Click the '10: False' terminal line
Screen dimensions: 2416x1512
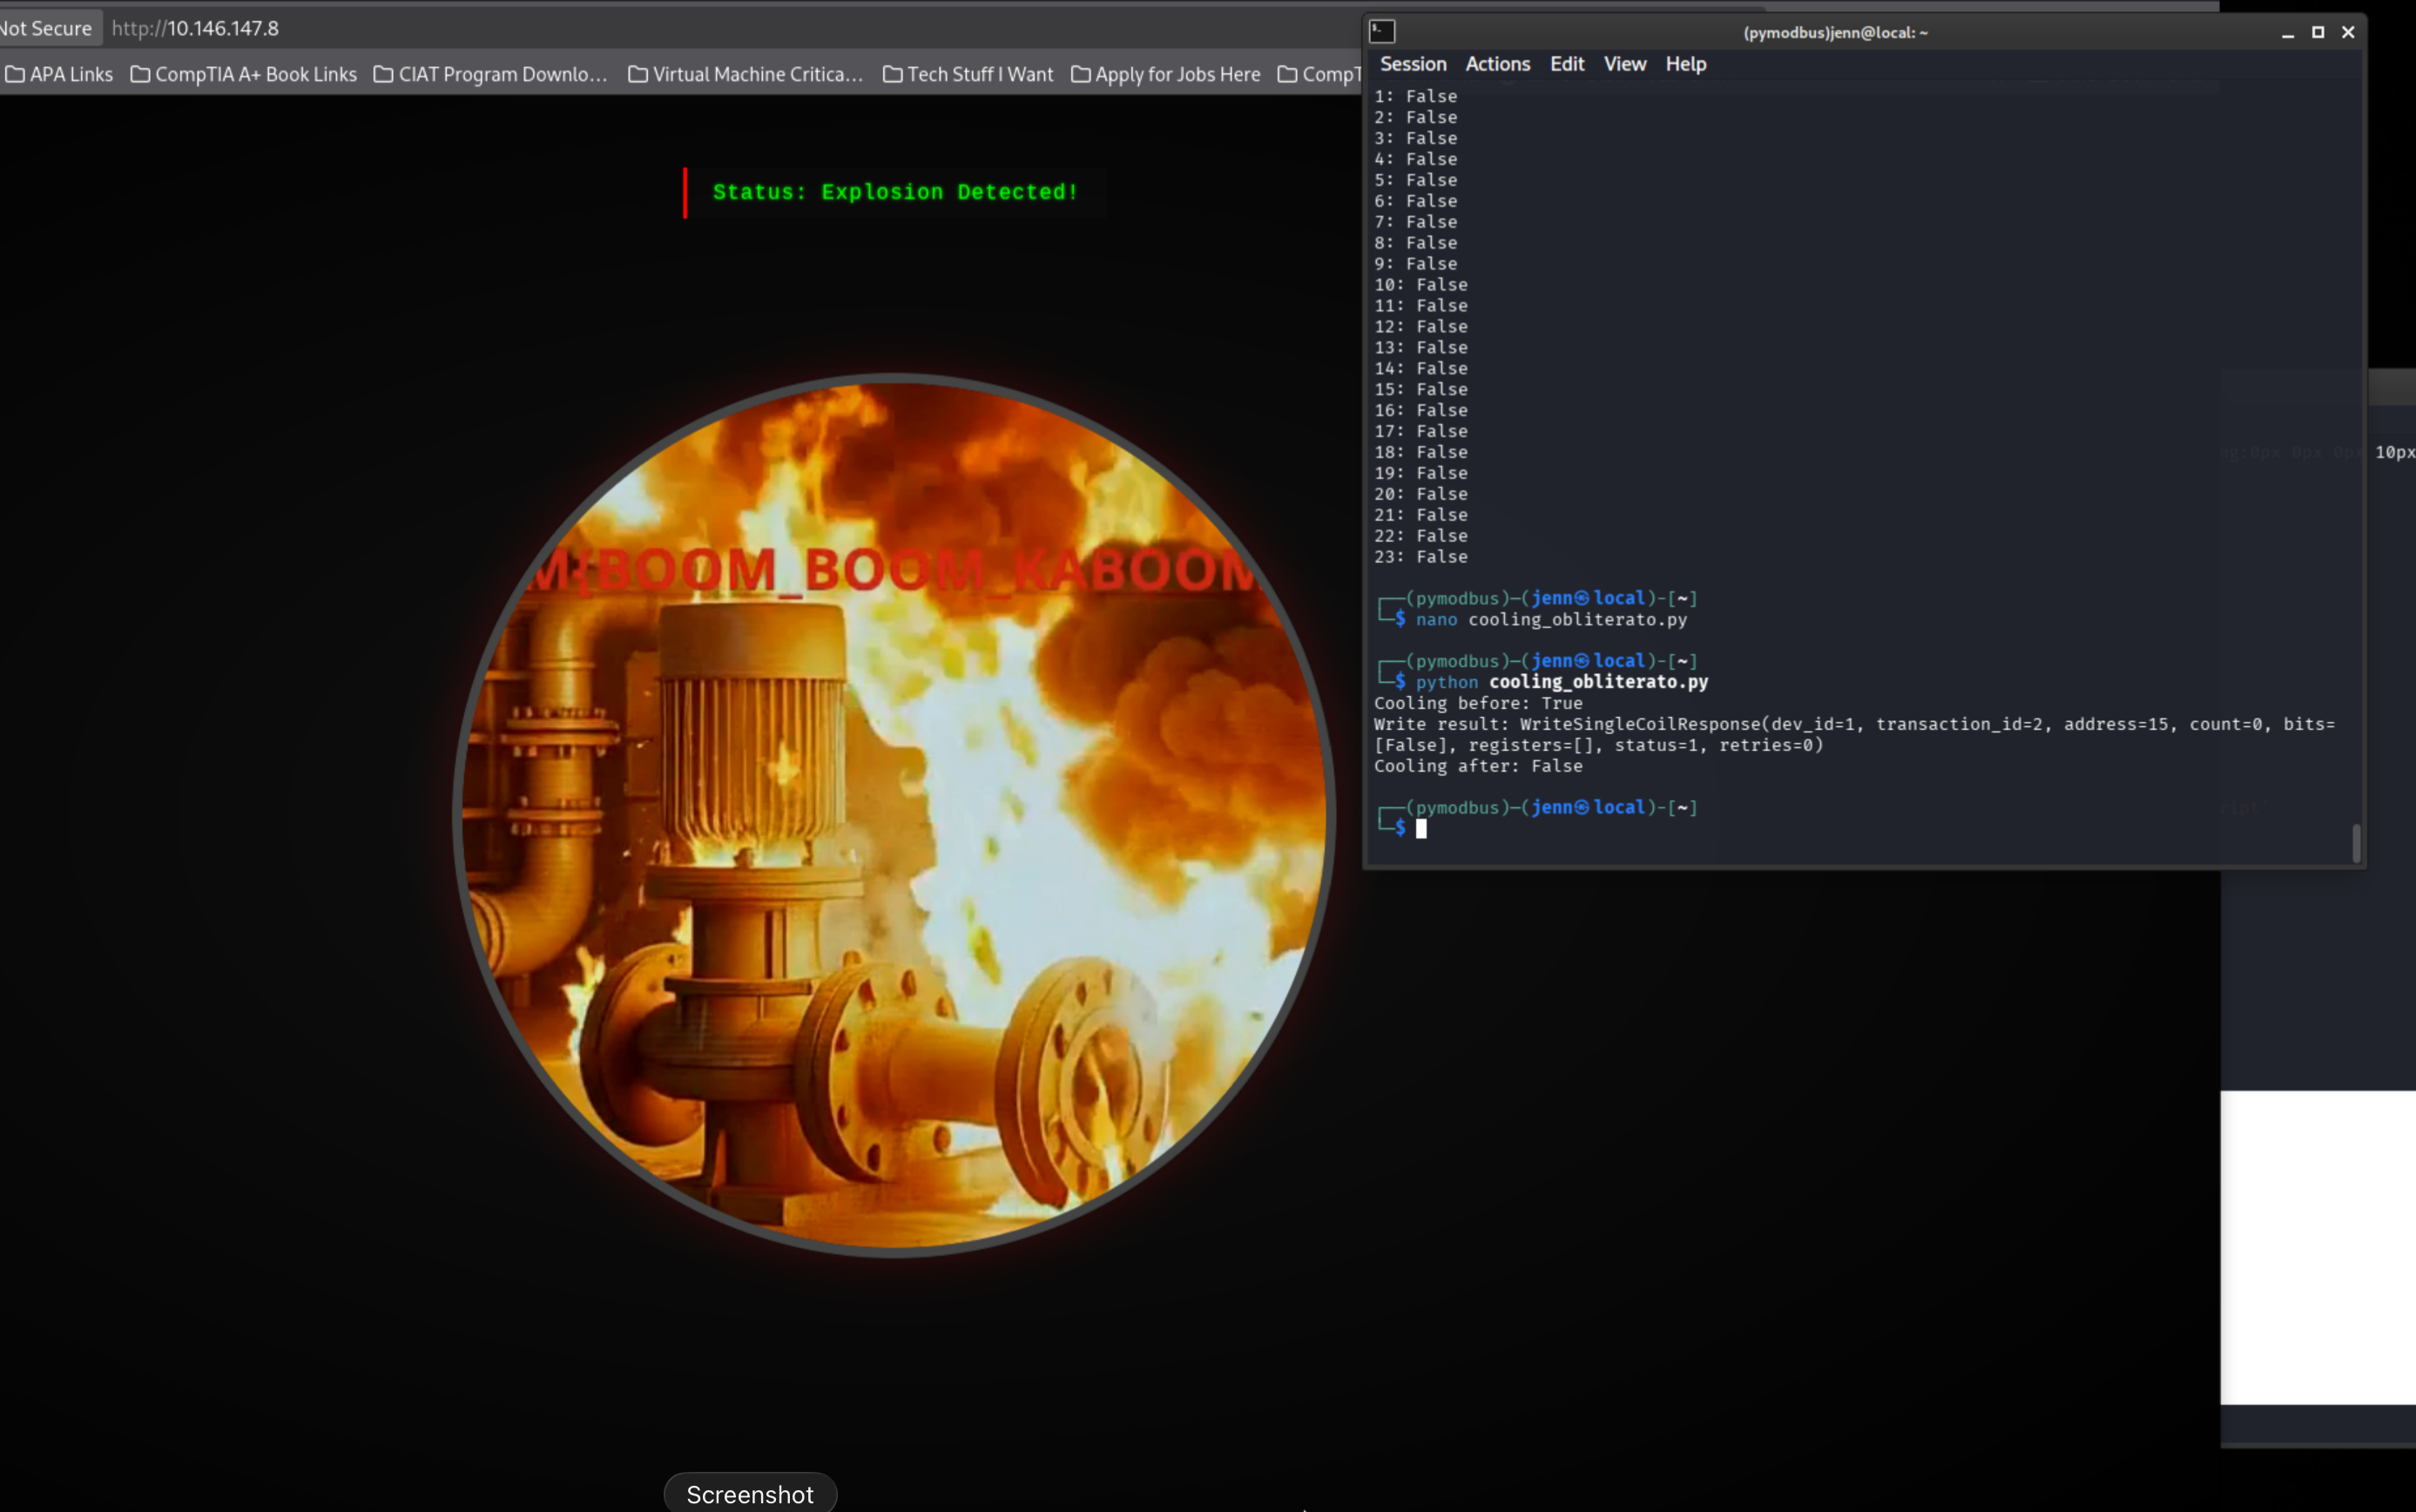click(1421, 285)
